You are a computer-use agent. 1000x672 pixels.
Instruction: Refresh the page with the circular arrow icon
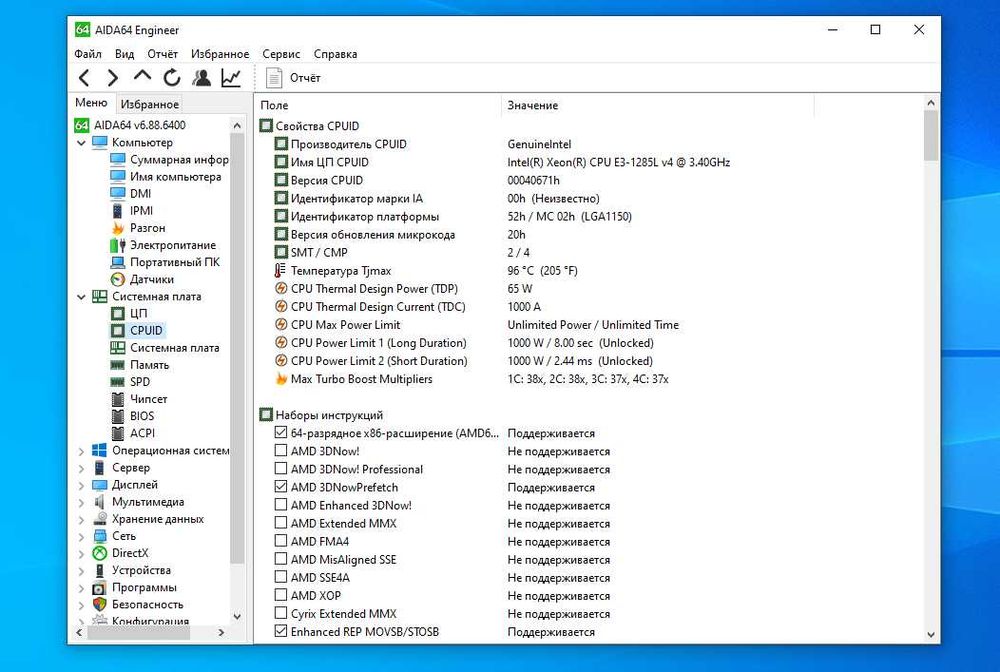[x=172, y=78]
